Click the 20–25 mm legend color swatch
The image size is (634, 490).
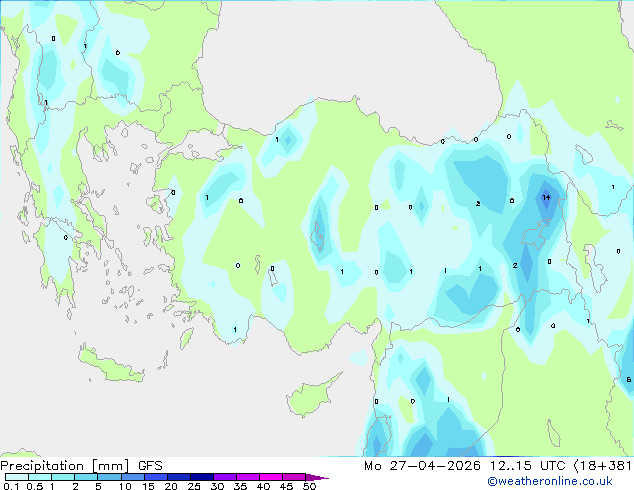click(x=178, y=477)
